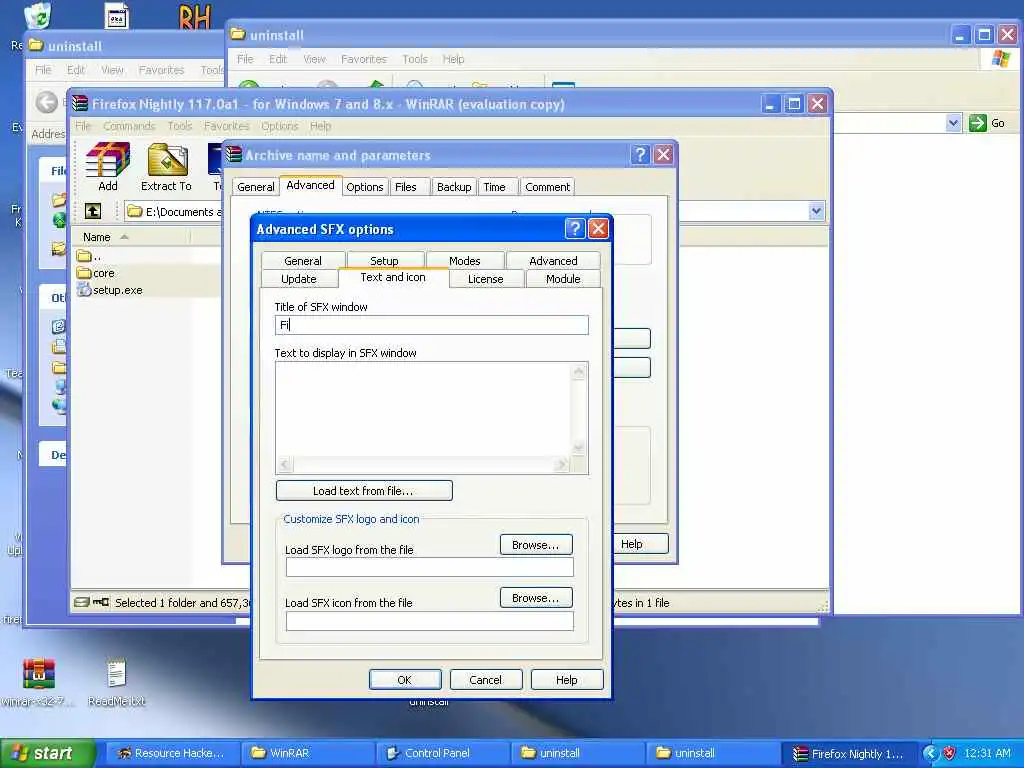
Task: Select the parent '..' folder entry
Action: pos(89,256)
